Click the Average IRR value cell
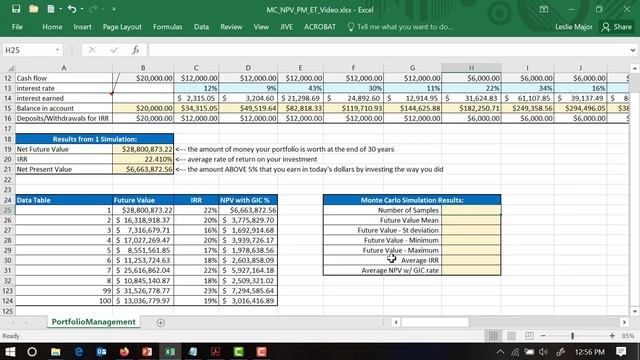This screenshot has width=640, height=360. click(471, 260)
